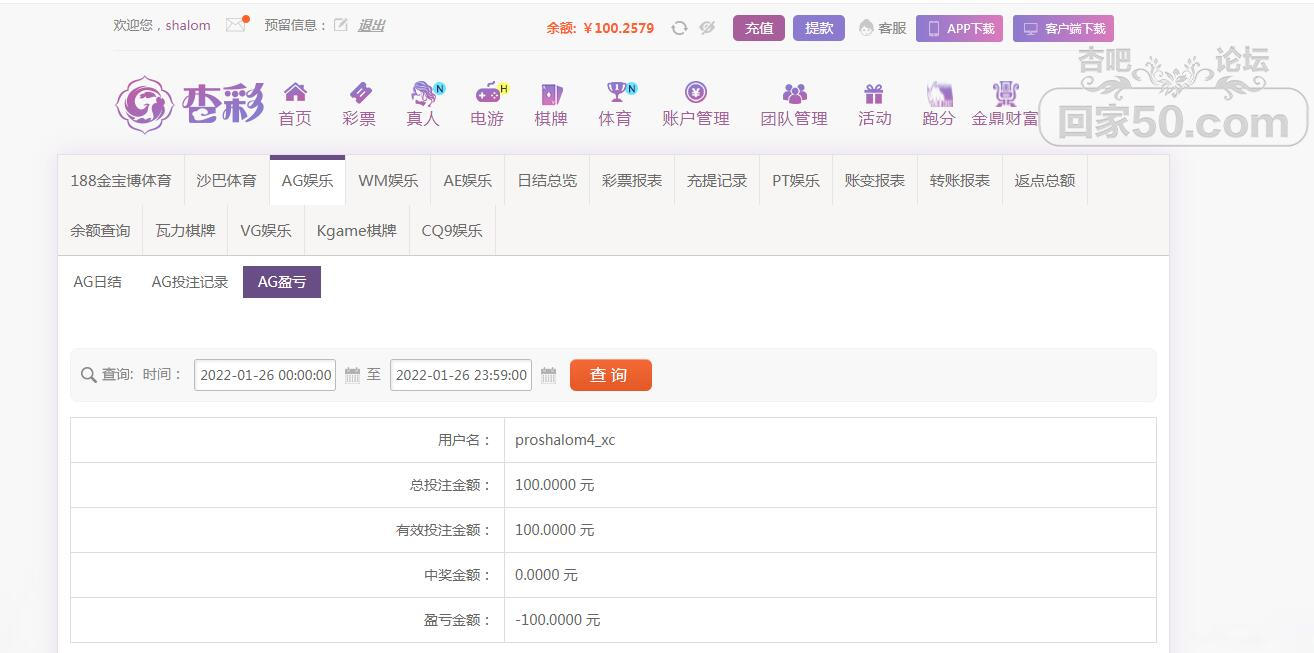Click the 充值 recharge button
Viewport: 1314px width, 653px height.
coord(759,28)
